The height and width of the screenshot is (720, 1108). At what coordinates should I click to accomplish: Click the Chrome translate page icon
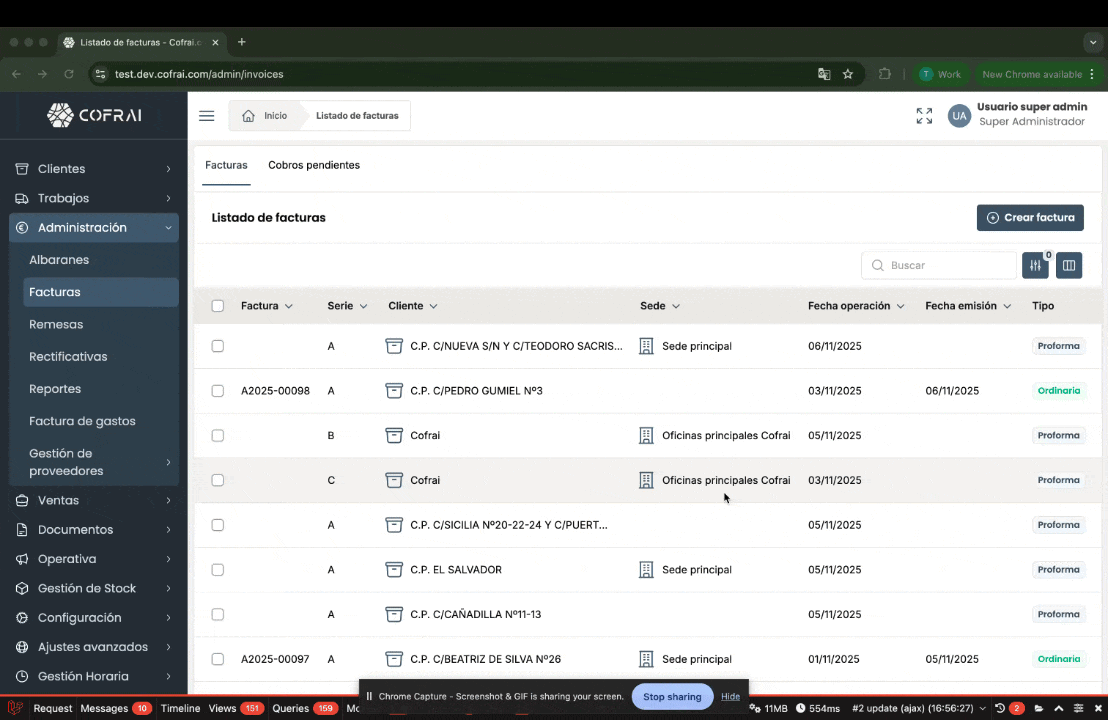(x=824, y=74)
